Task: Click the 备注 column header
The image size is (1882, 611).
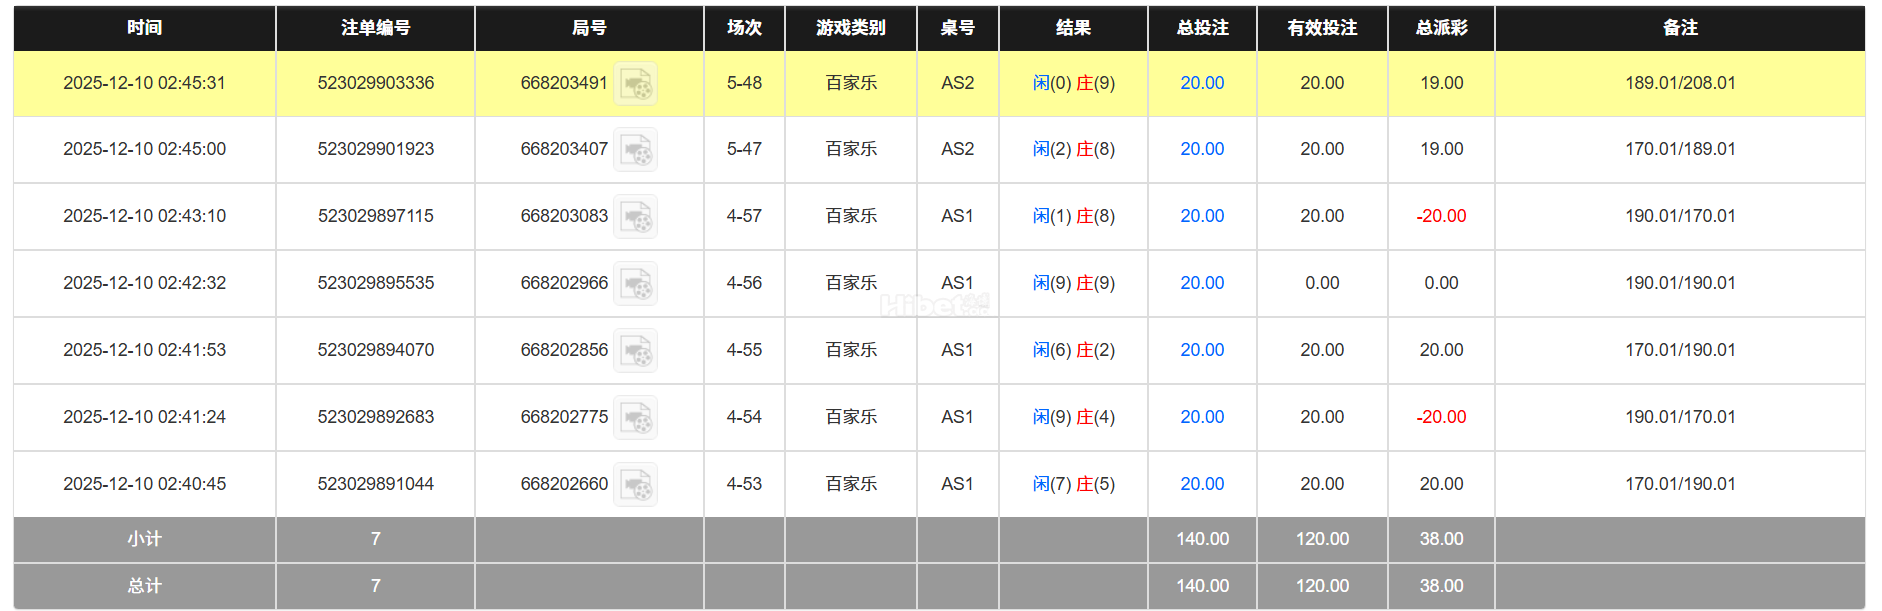Action: tap(1680, 28)
